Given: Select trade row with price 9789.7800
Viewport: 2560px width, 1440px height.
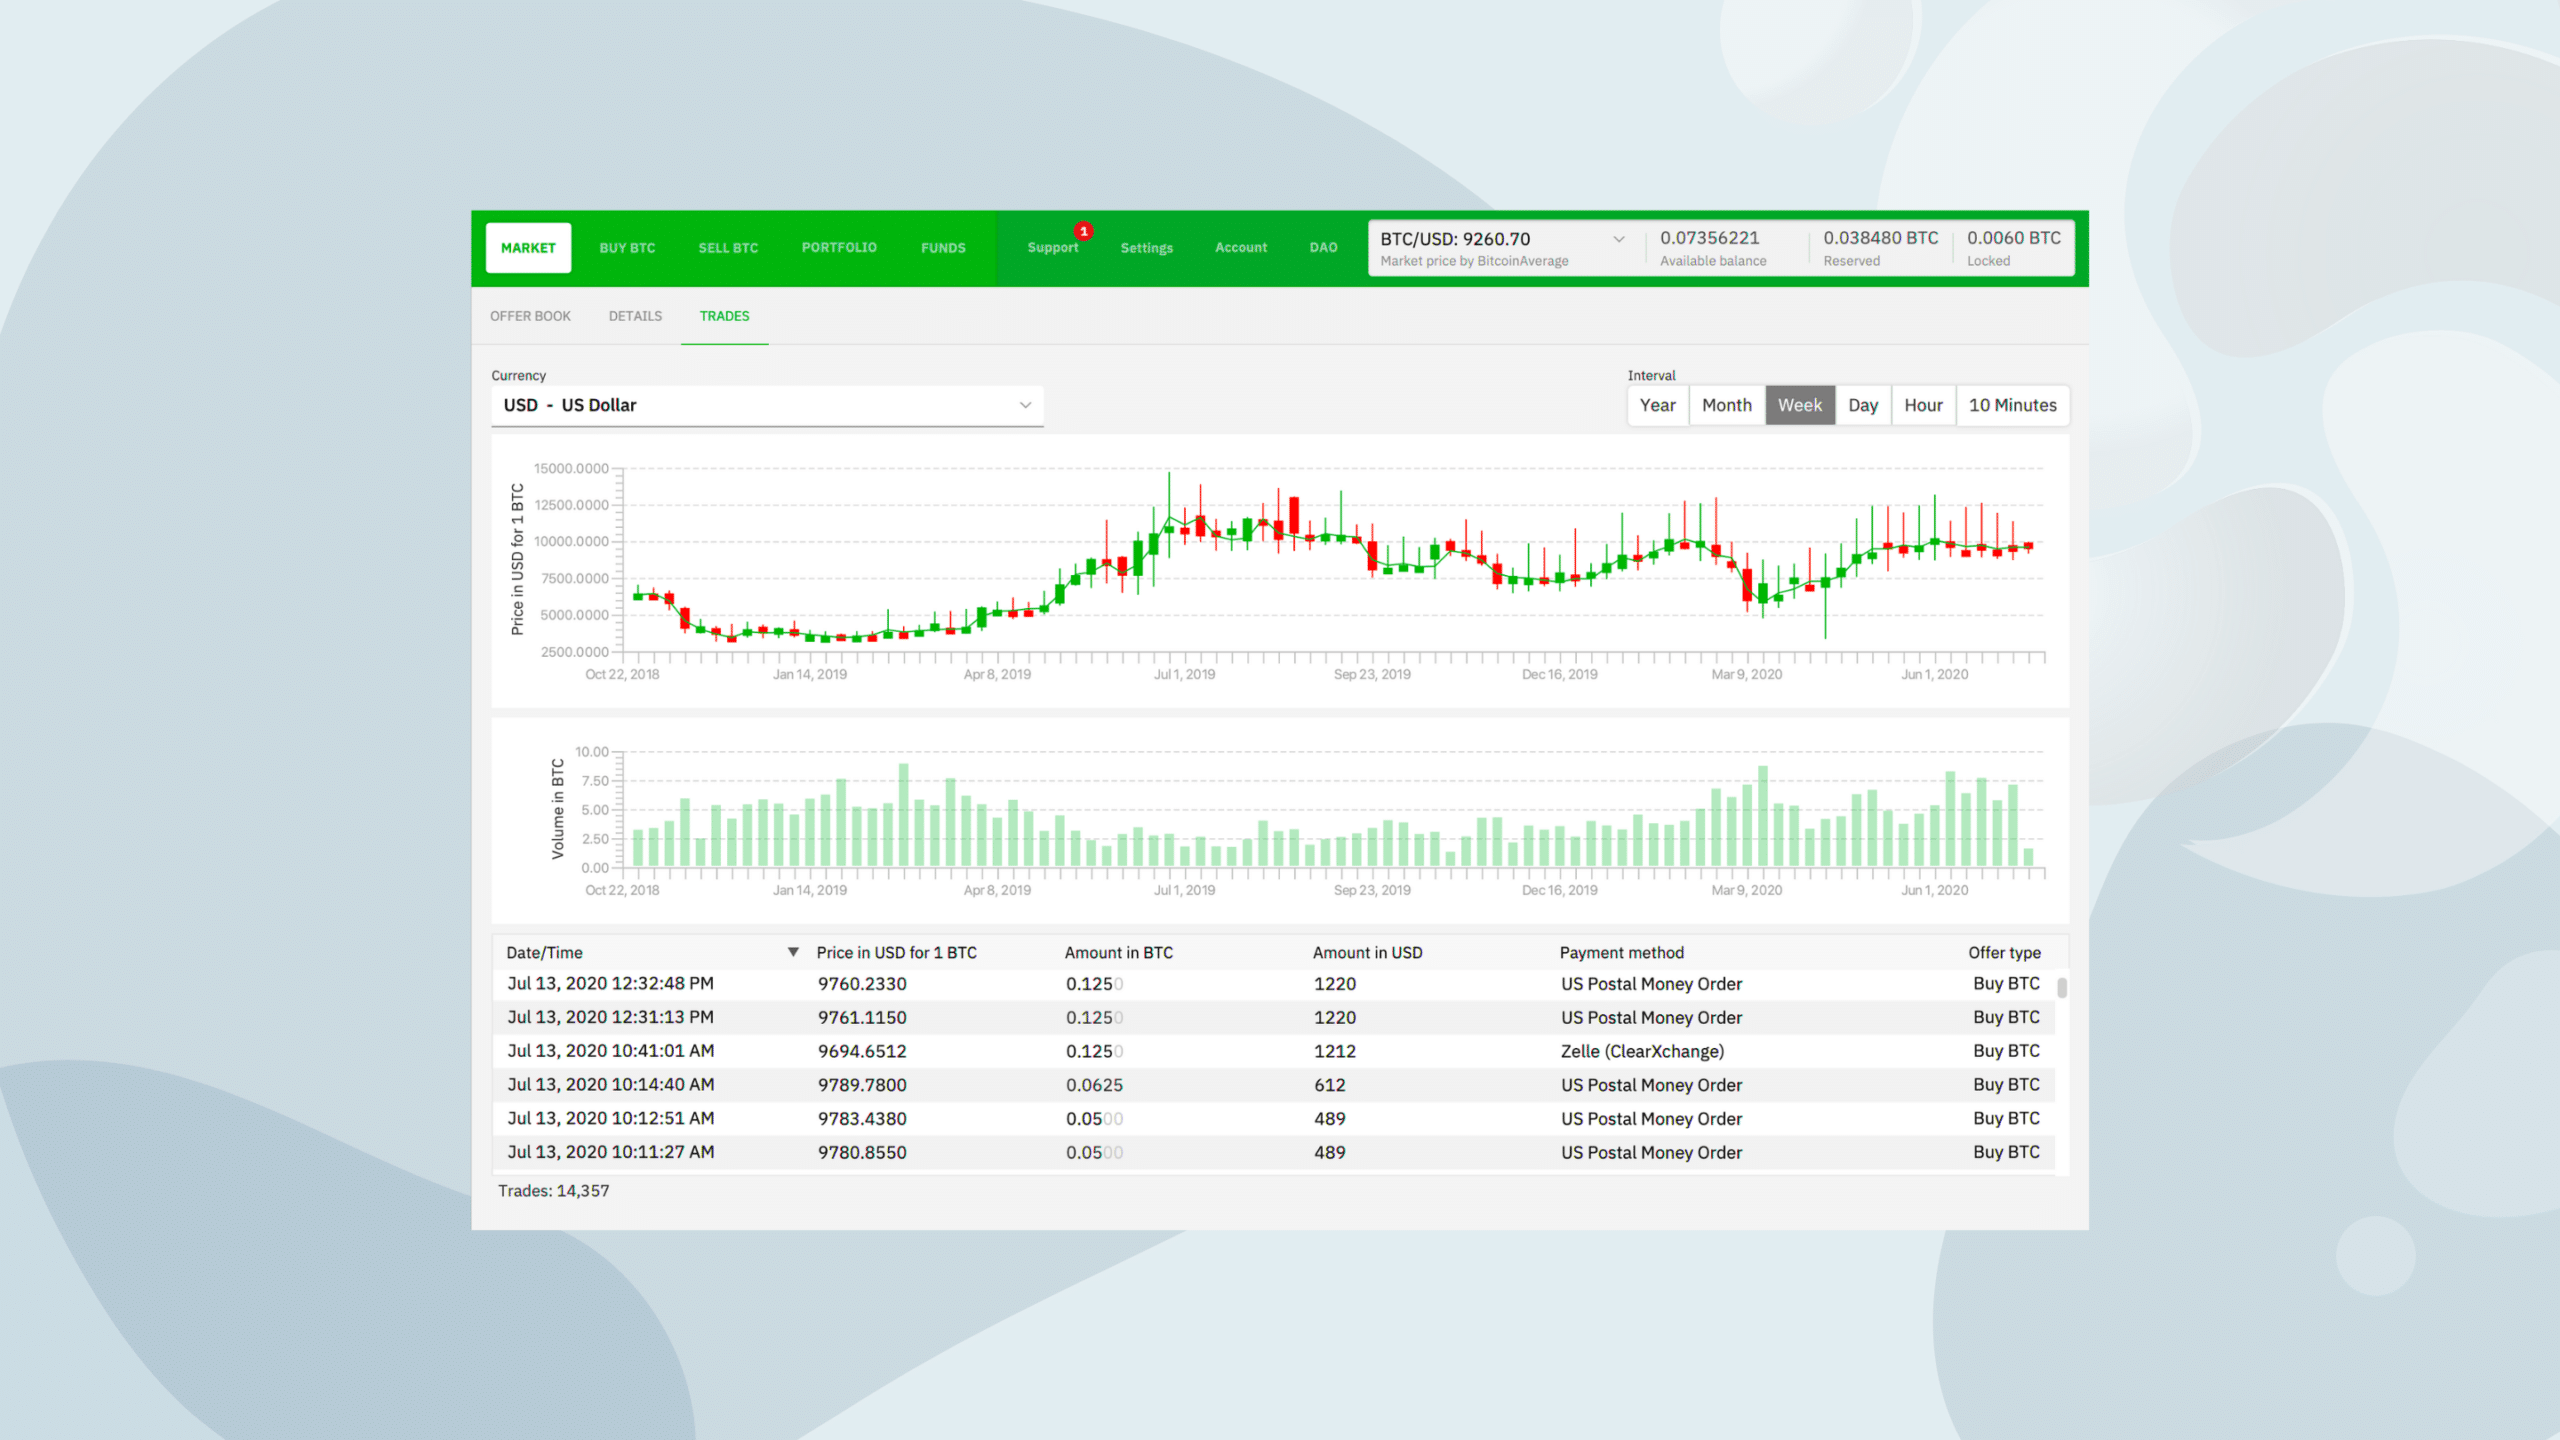Looking at the screenshot, I should 1273,1085.
